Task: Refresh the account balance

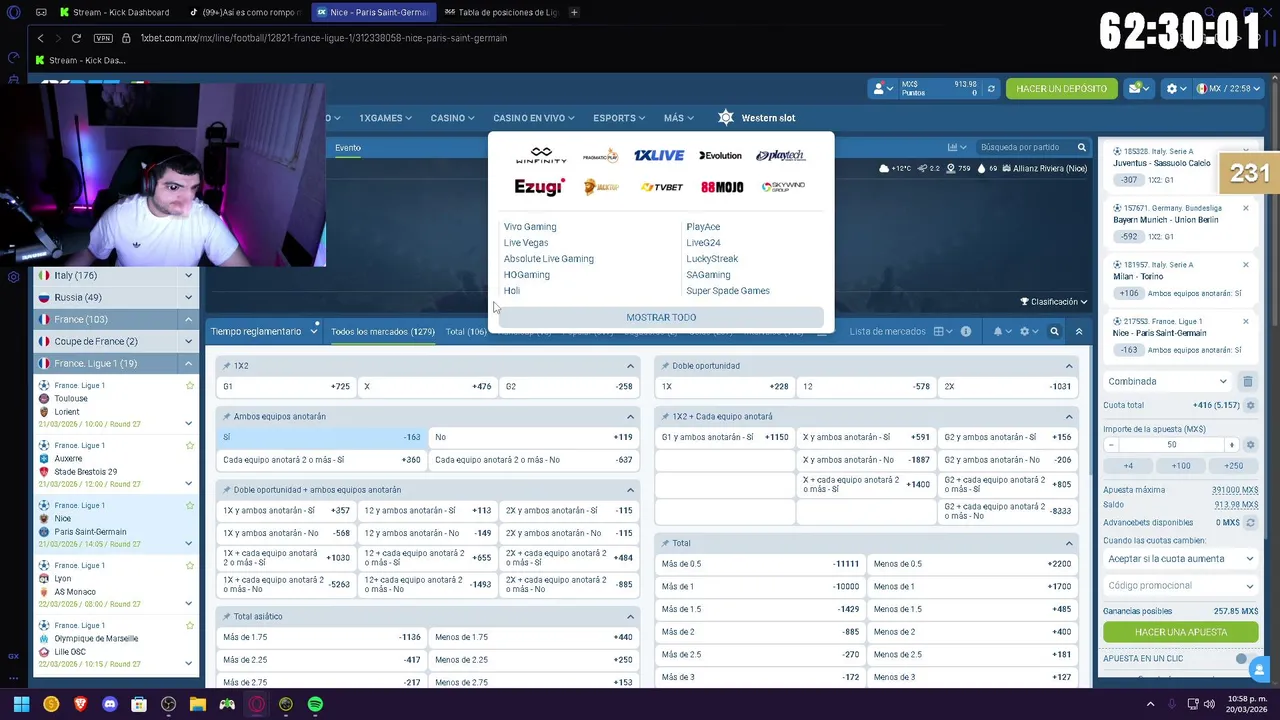Action: 991,89
